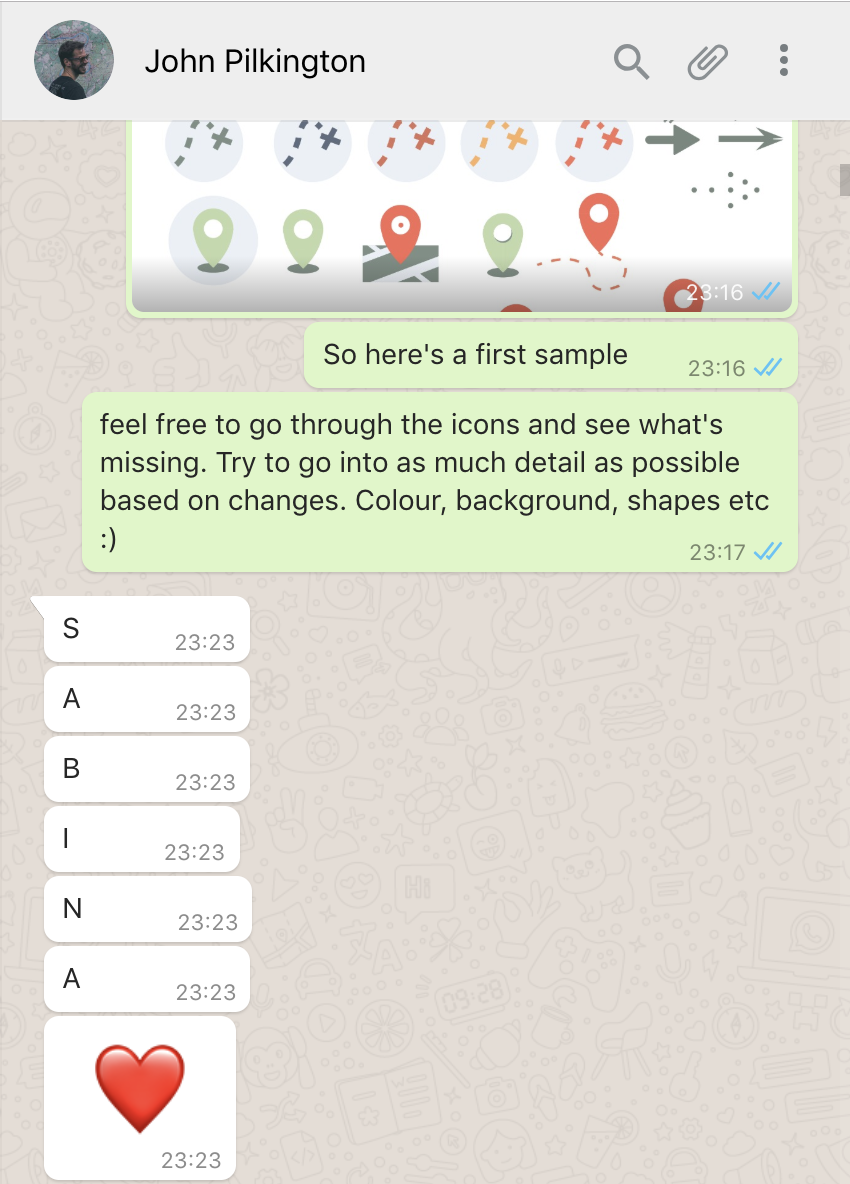Open the search icon in chat header
The width and height of the screenshot is (850, 1184).
(x=631, y=61)
